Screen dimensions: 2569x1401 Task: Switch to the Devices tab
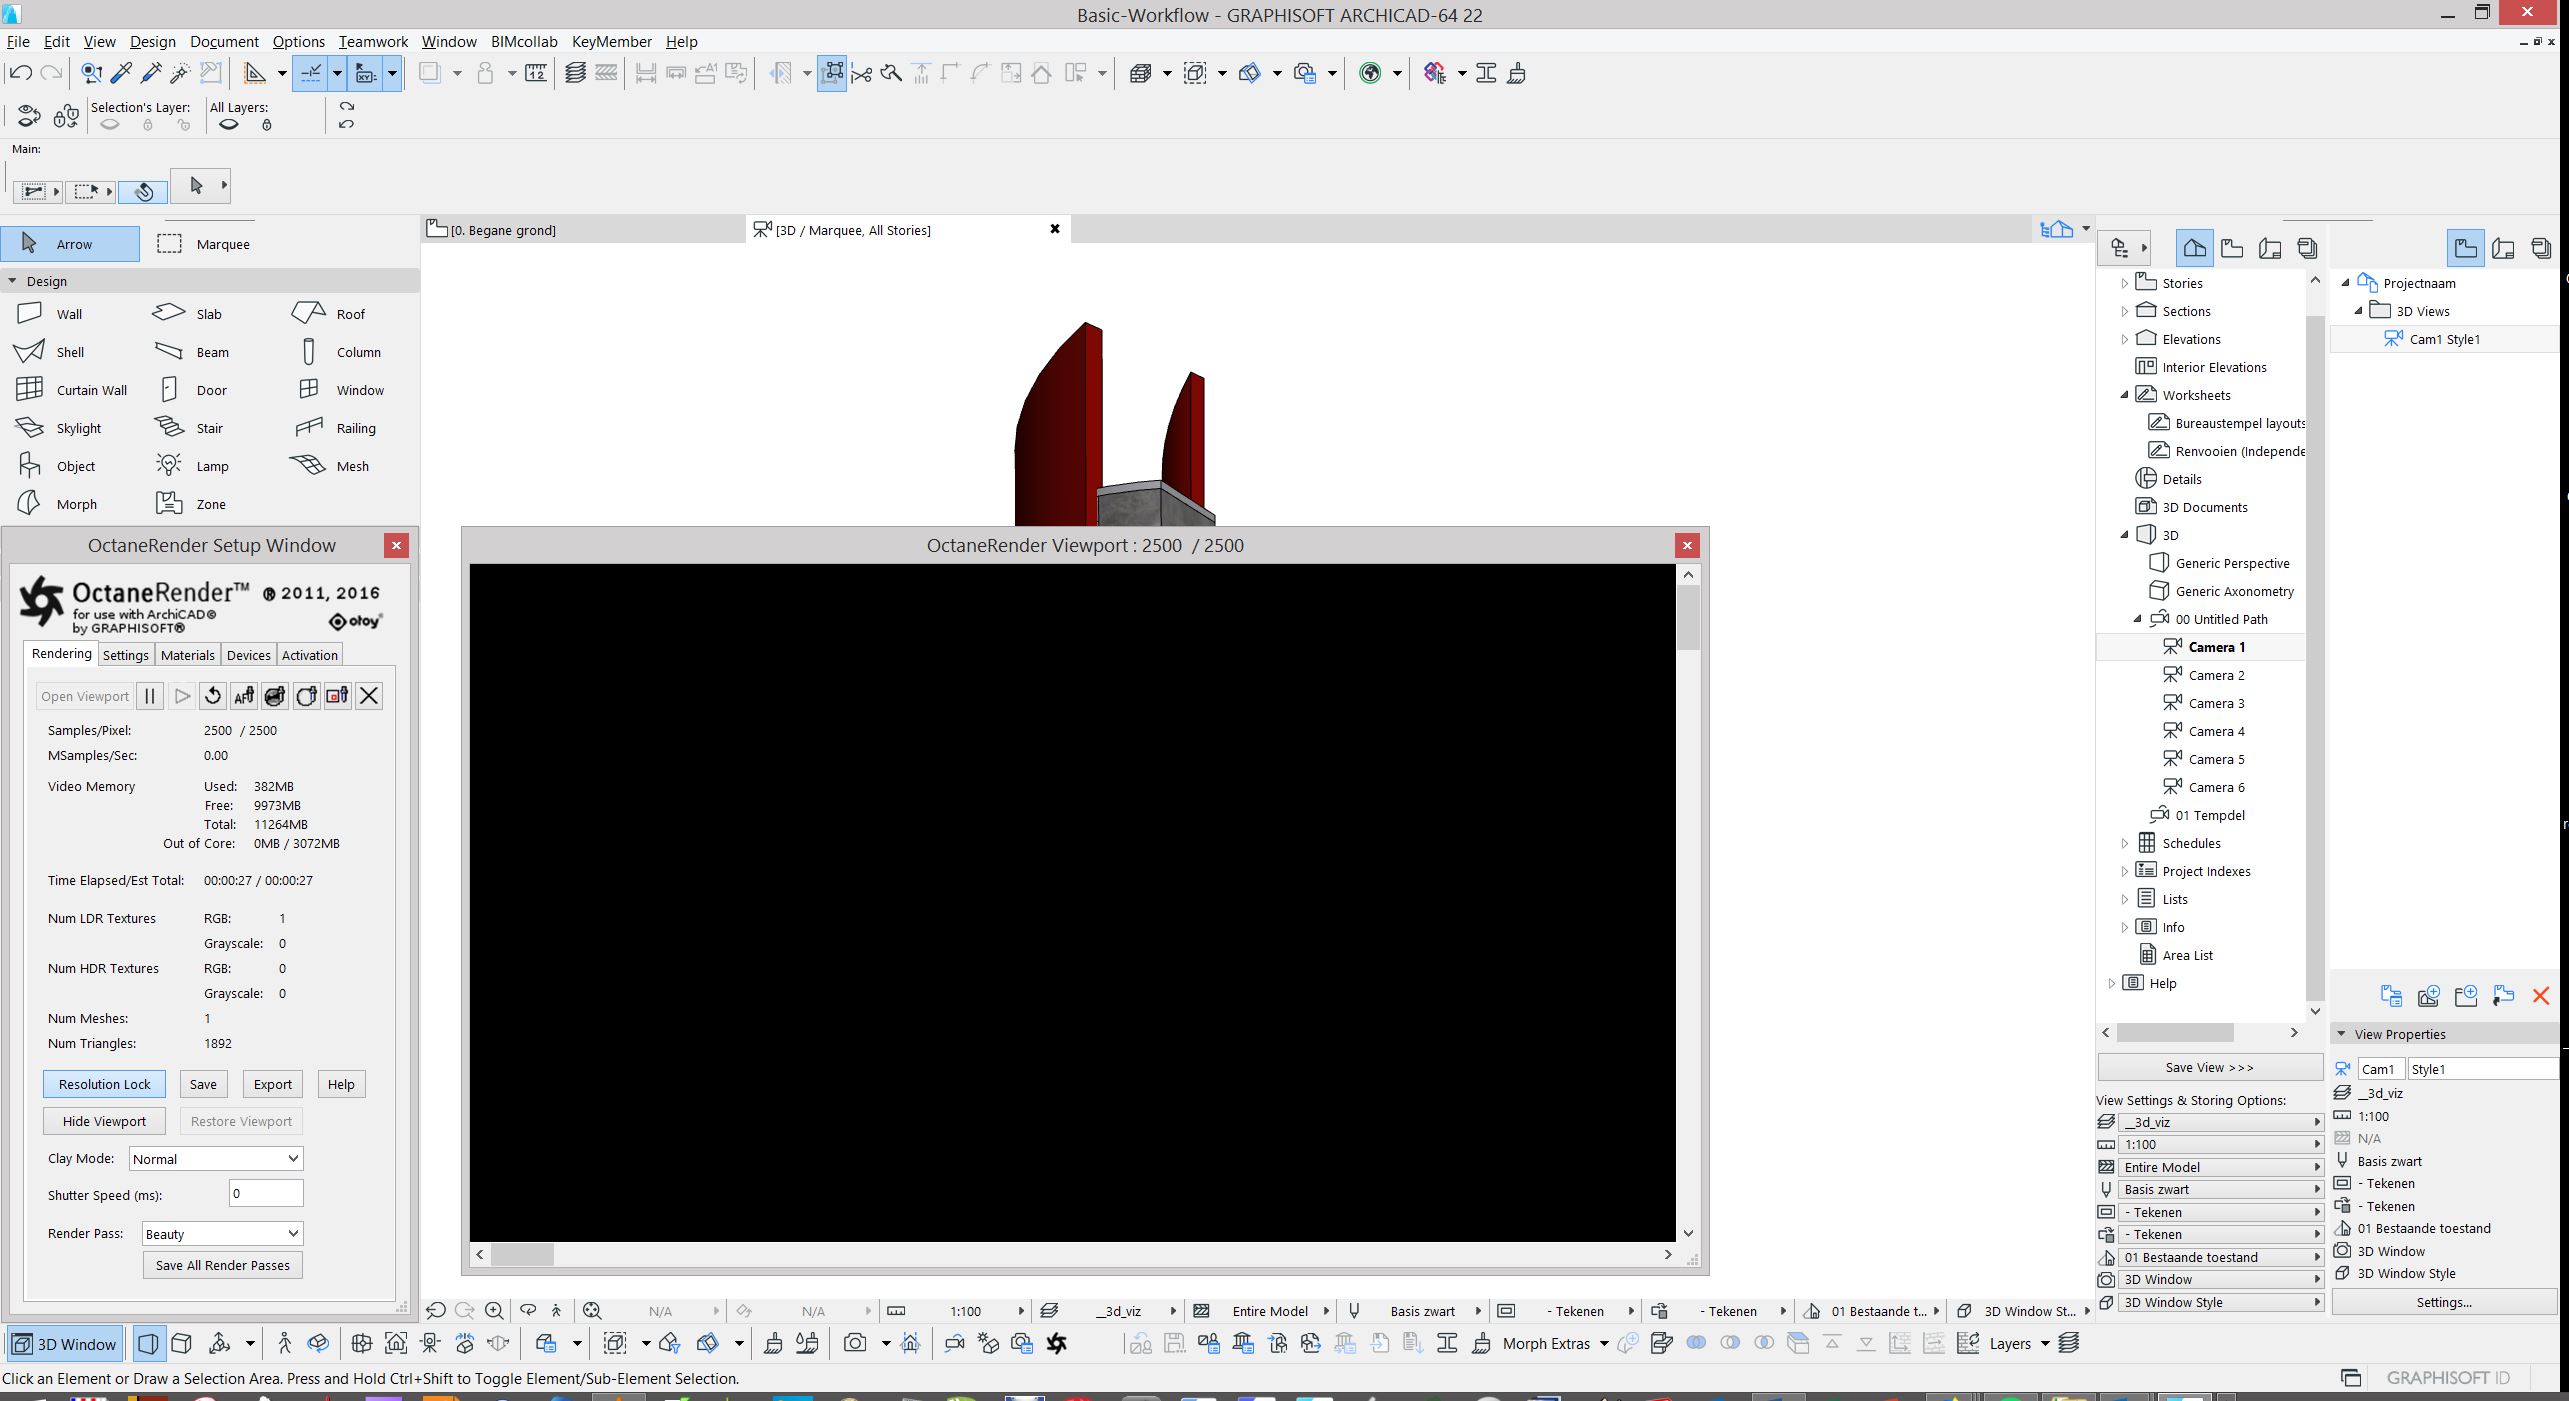point(248,655)
